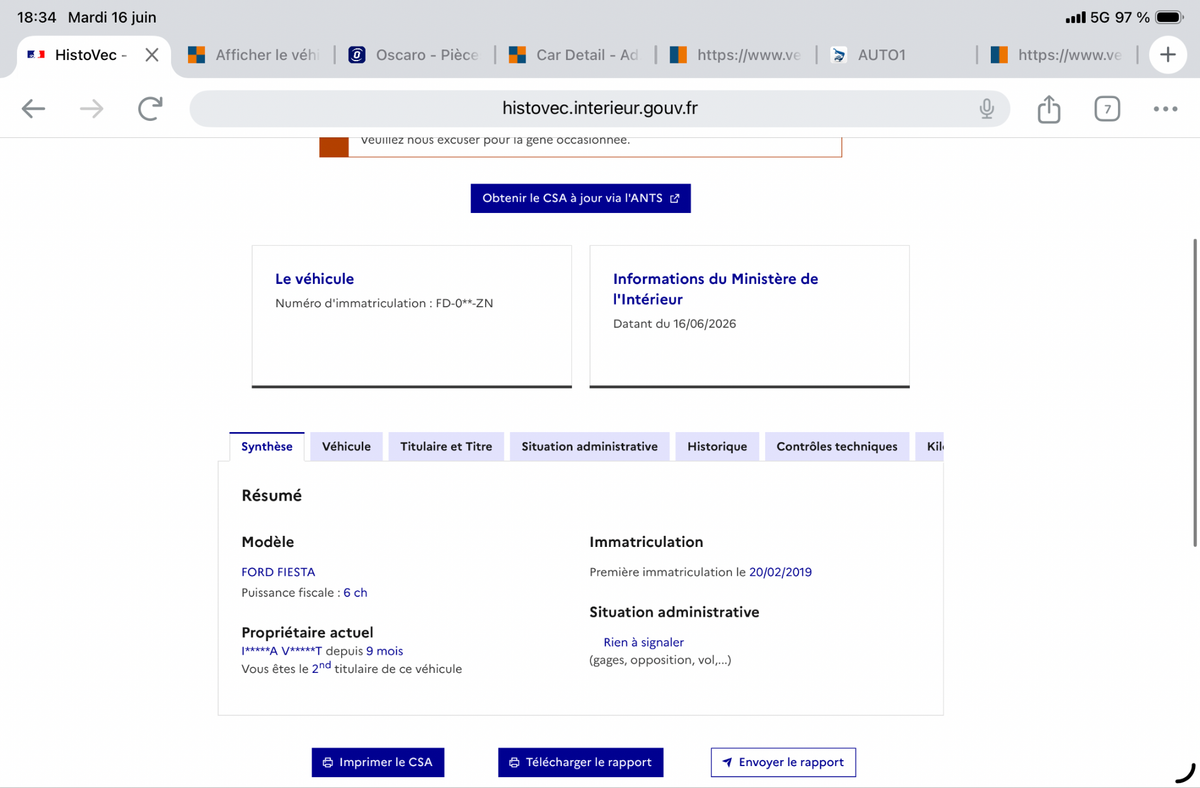Select the Contrôles techniques tab
Image resolution: width=1200 pixels, height=788 pixels.
click(x=837, y=446)
